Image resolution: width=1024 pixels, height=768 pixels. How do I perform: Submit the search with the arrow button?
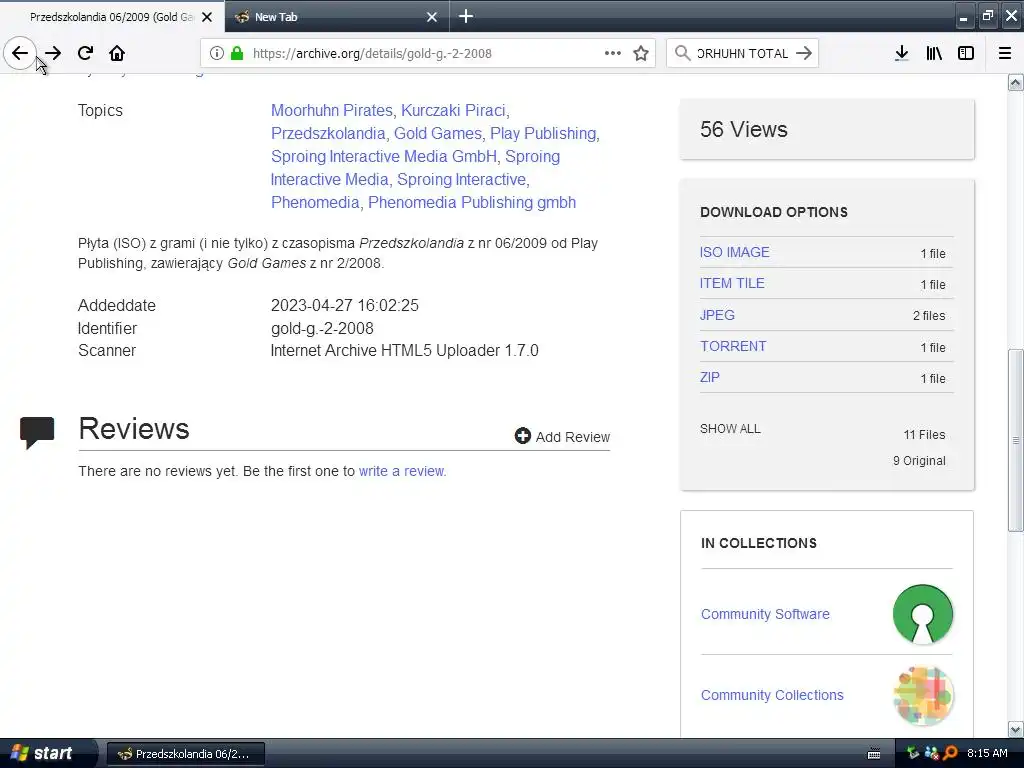[x=804, y=53]
